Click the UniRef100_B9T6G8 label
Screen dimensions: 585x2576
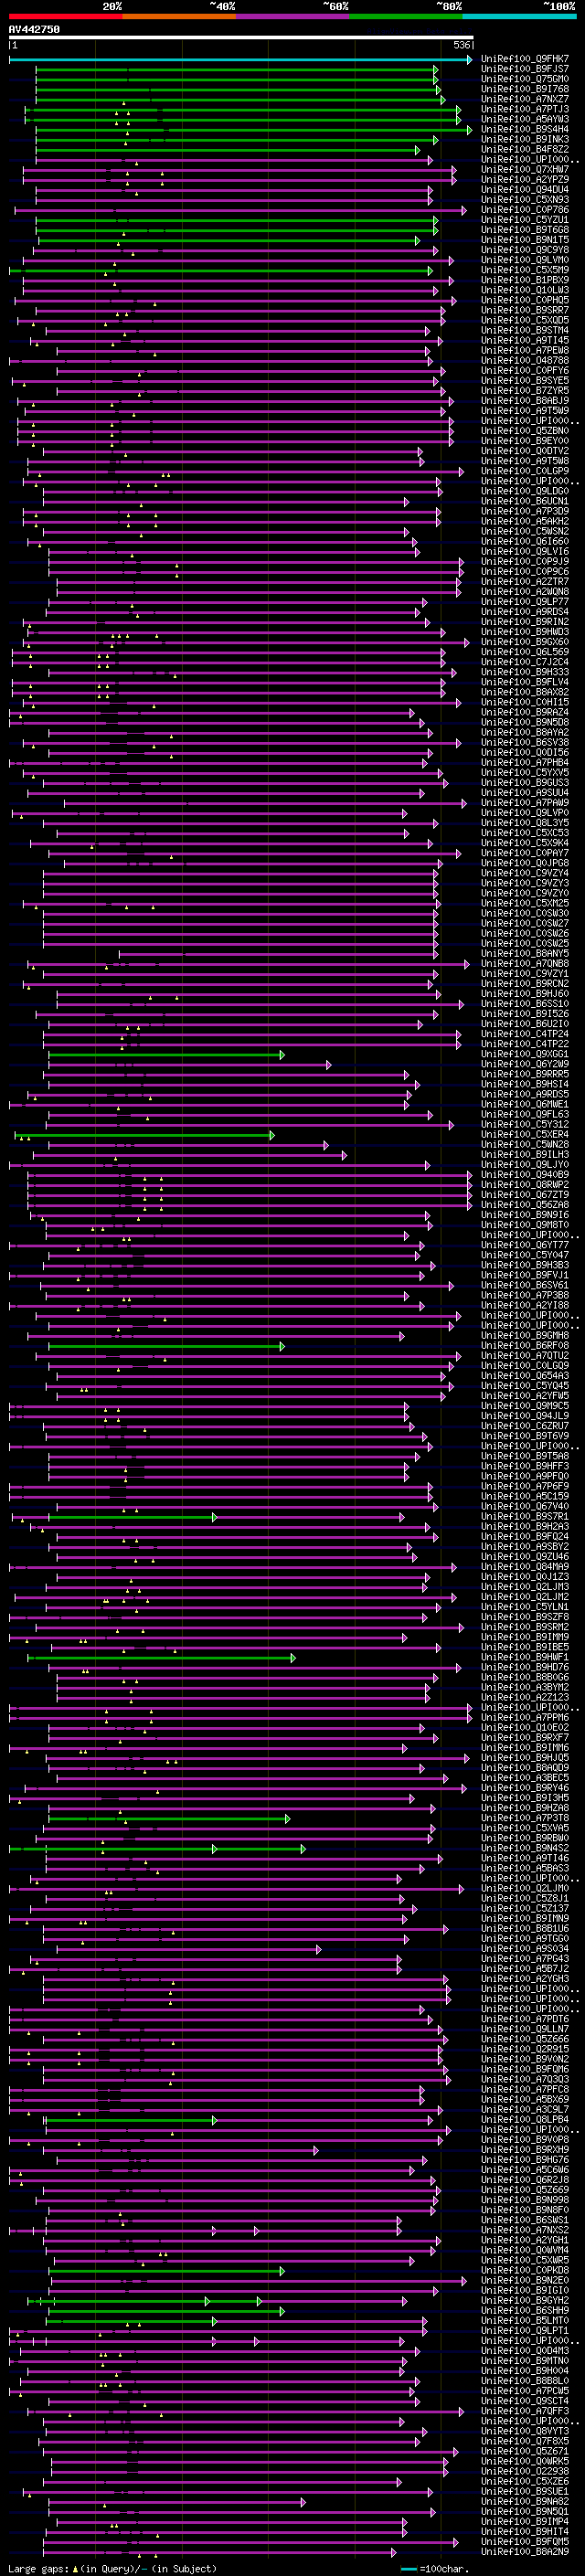pos(525,230)
